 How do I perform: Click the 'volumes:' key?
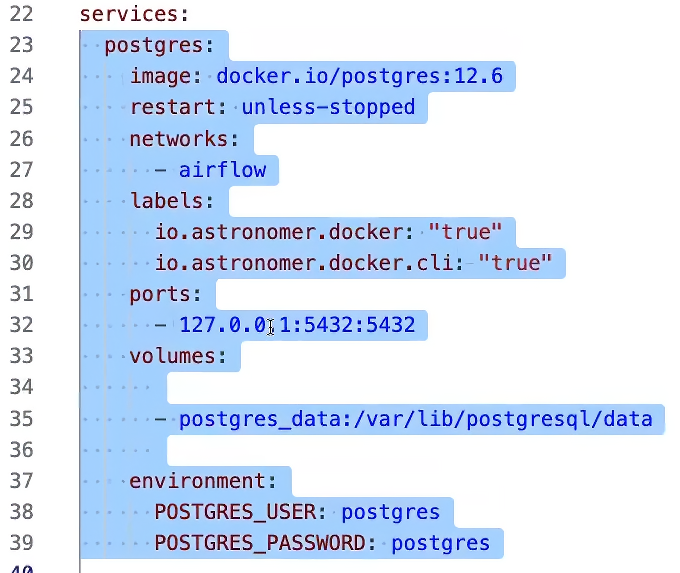click(x=178, y=356)
